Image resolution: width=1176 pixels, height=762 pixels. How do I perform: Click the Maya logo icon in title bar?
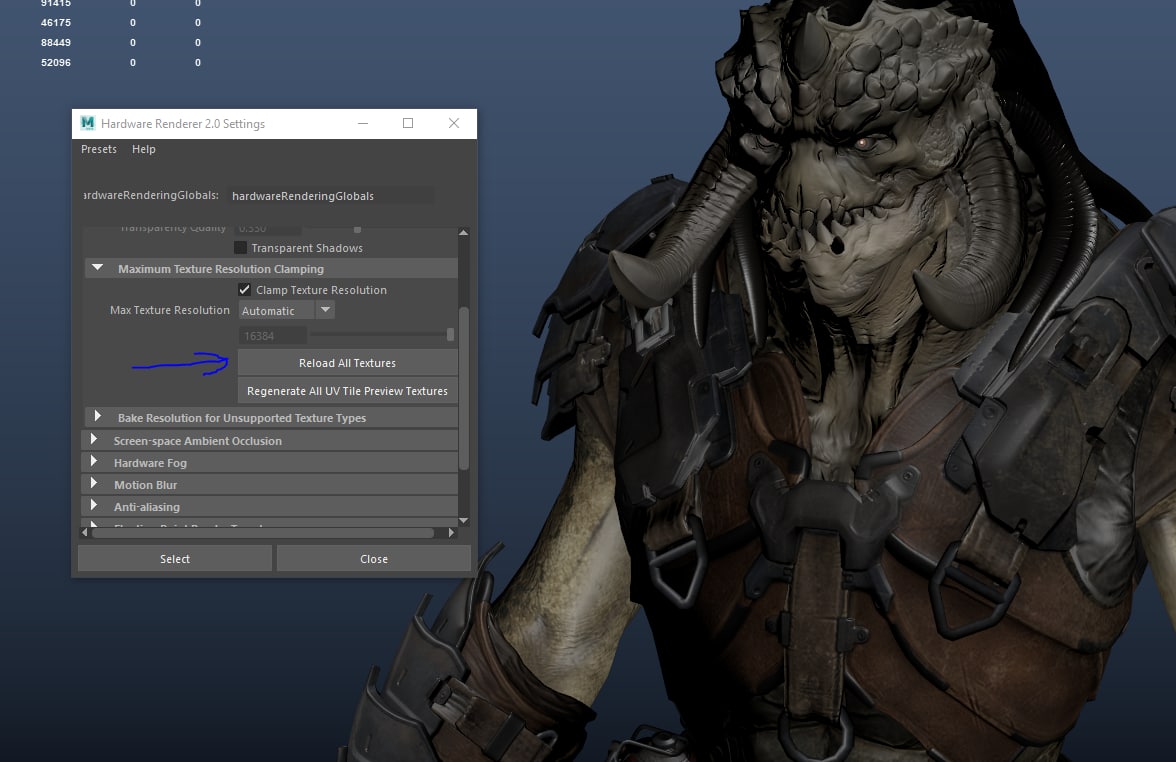click(88, 123)
